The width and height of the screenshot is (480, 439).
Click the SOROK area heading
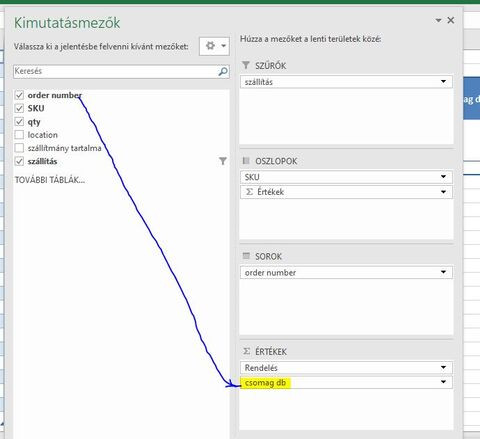268,256
